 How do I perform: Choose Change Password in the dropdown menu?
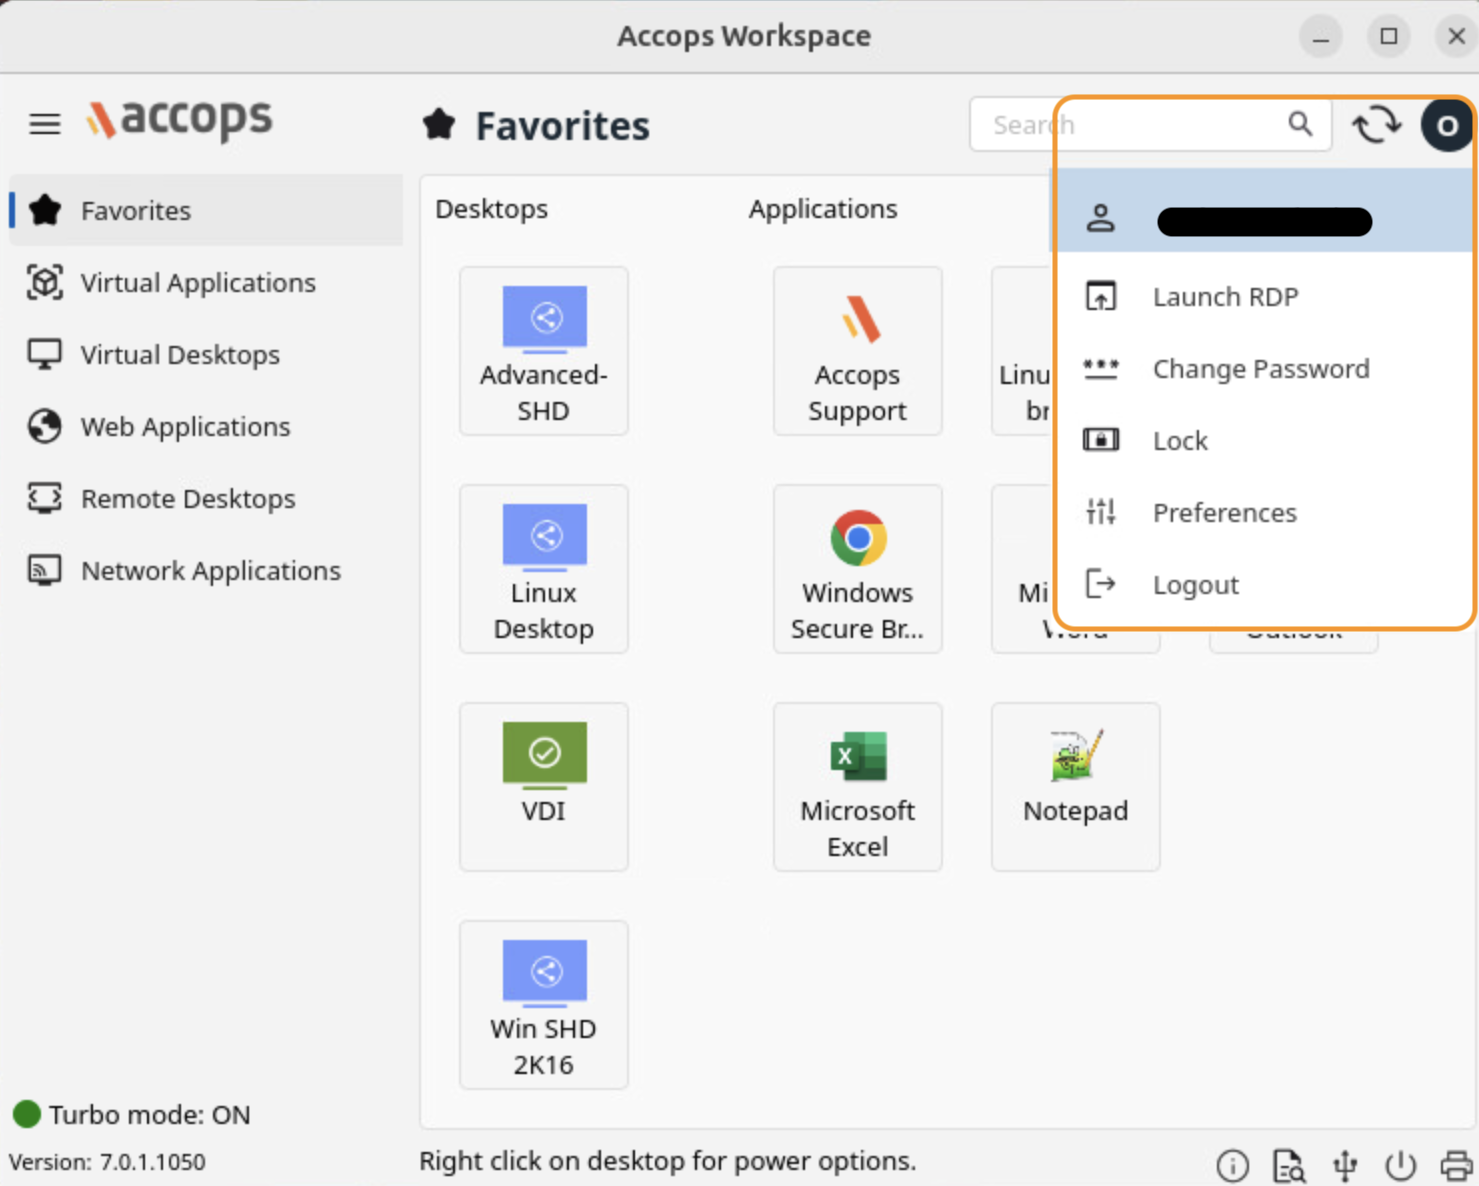[x=1260, y=369]
